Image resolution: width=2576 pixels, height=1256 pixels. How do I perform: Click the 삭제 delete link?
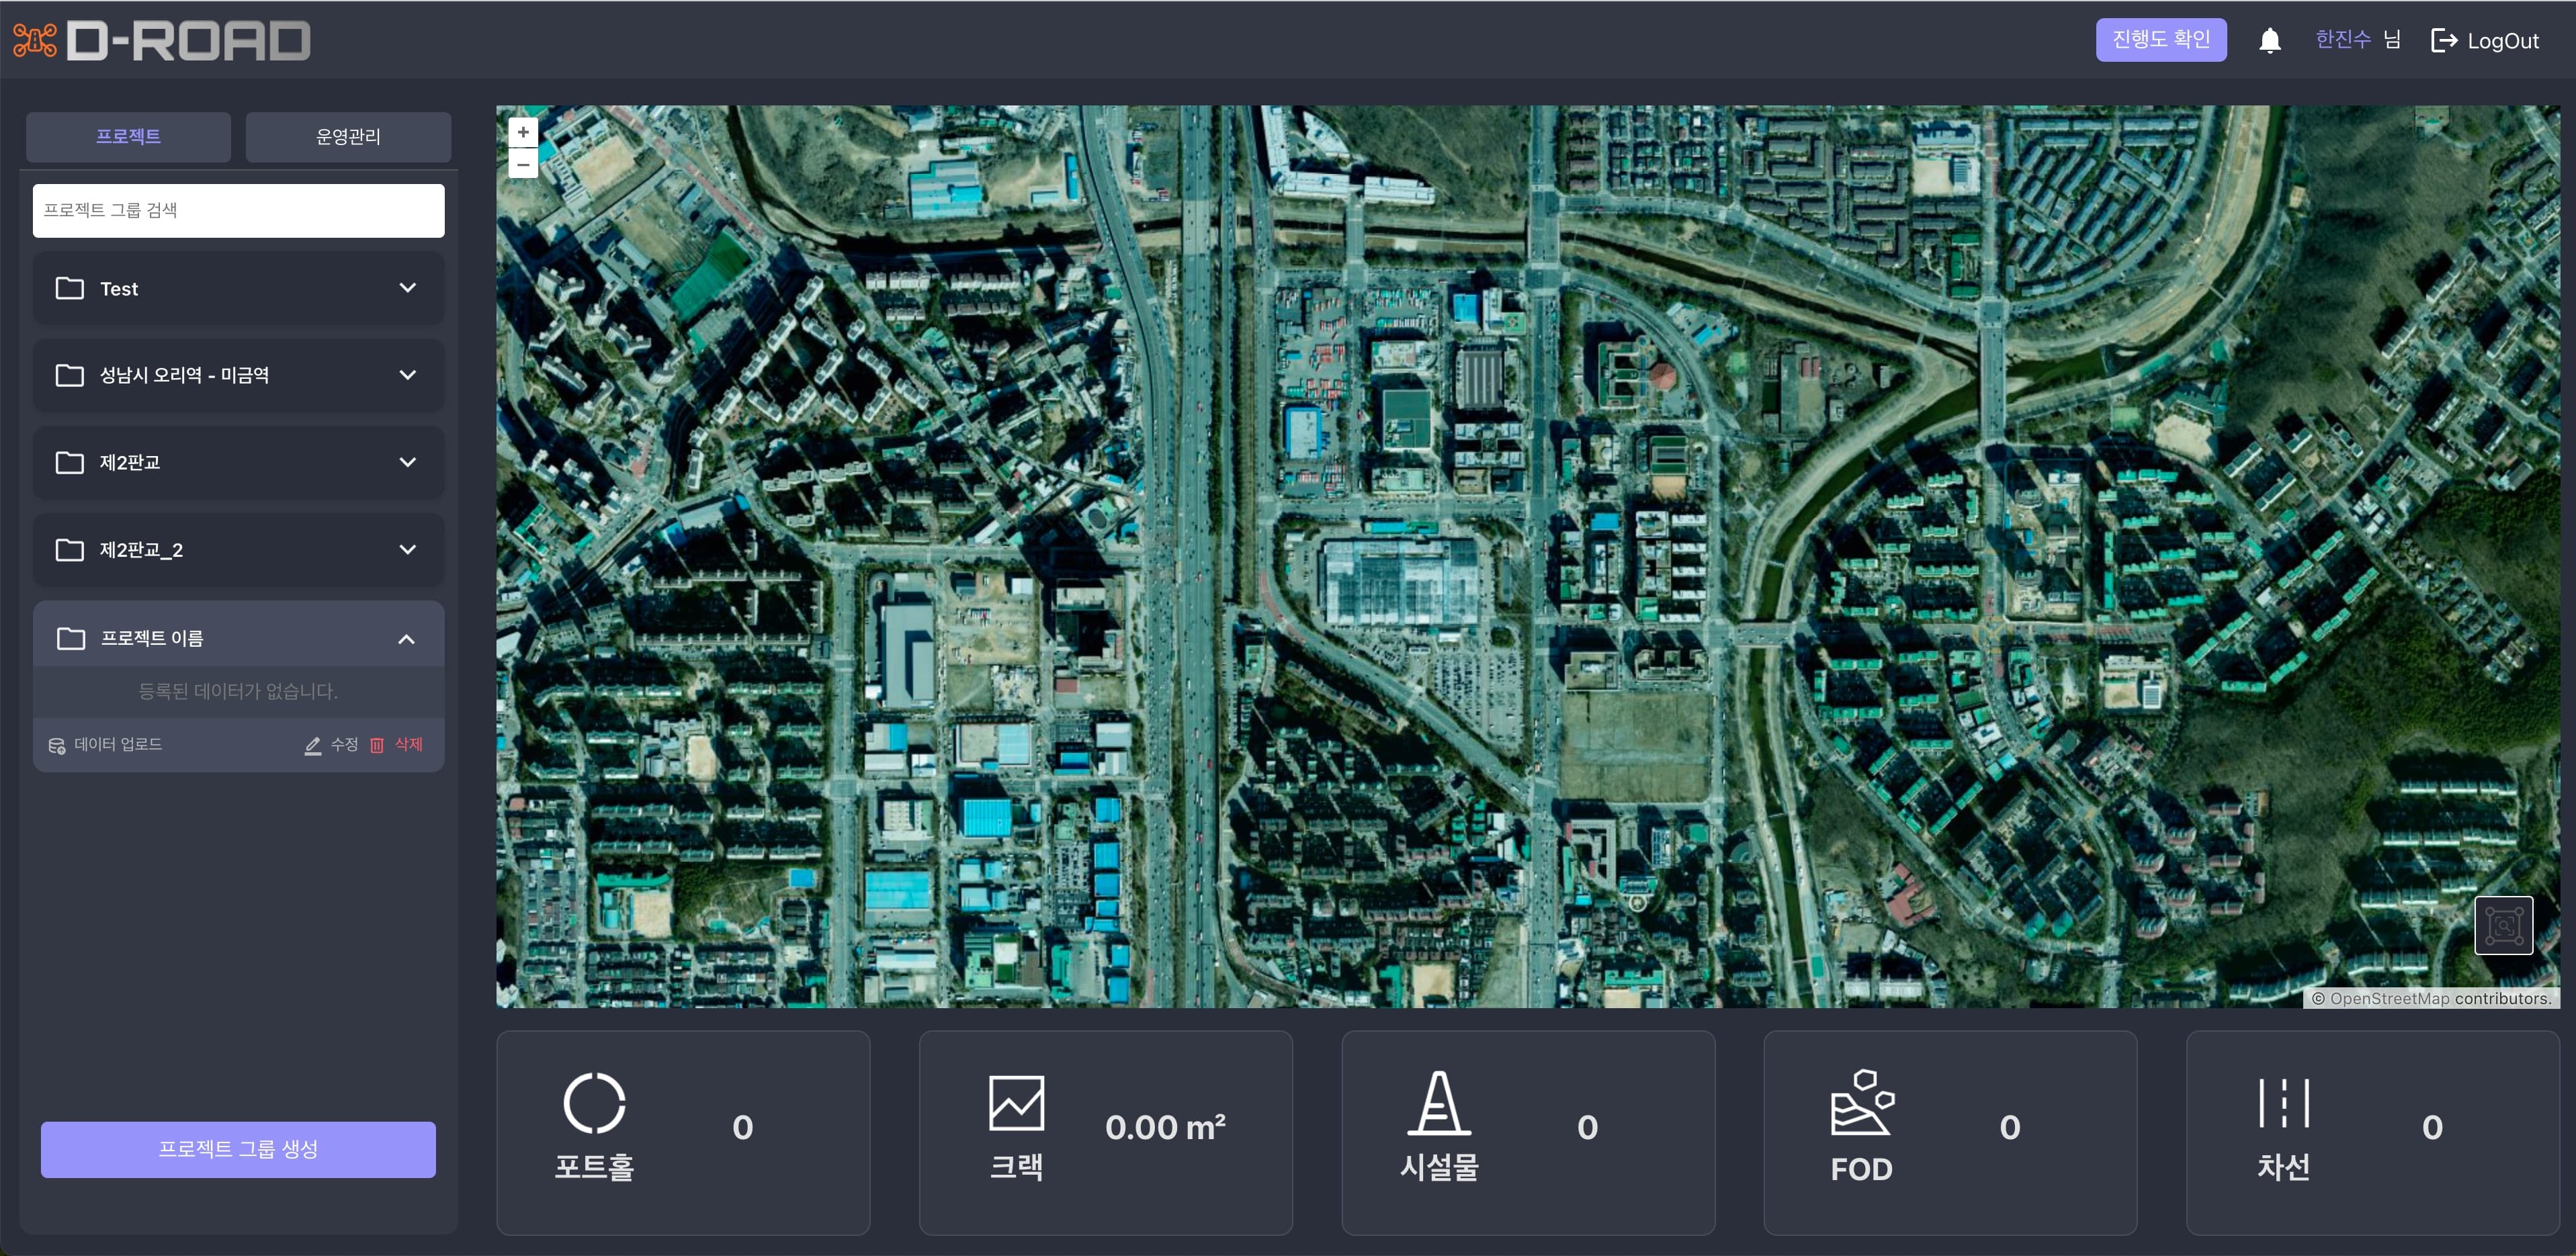pos(408,745)
